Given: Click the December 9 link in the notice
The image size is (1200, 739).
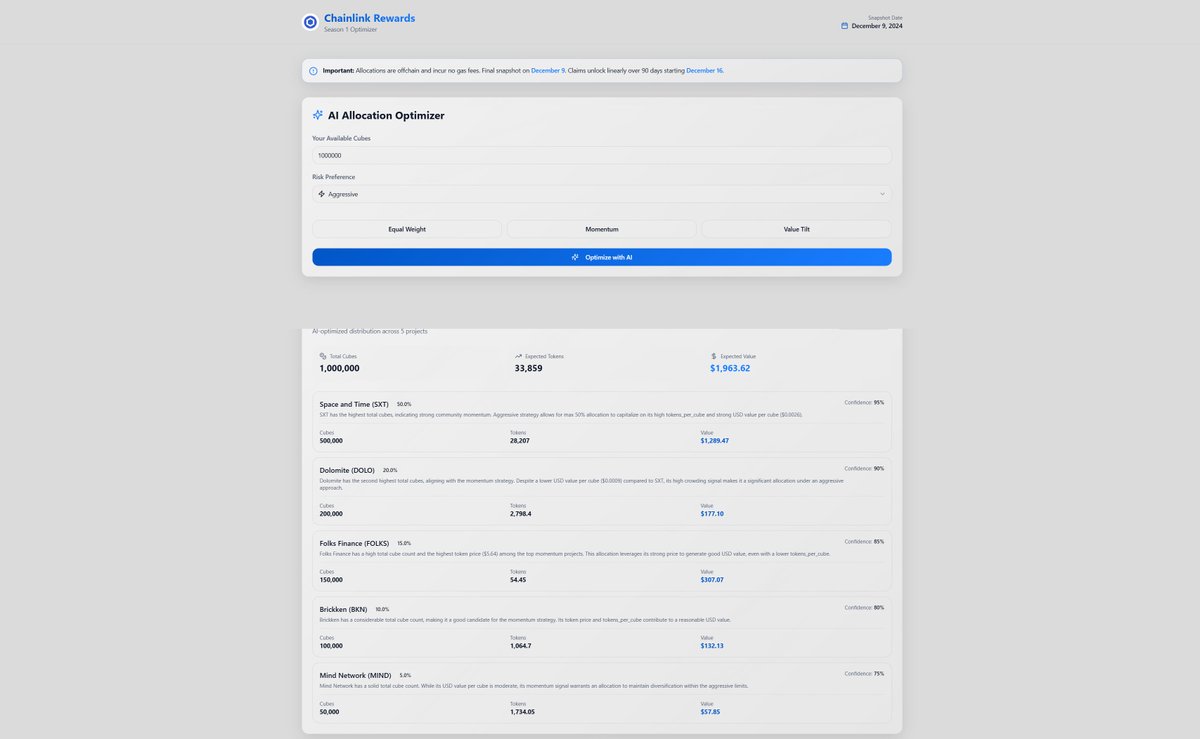Looking at the screenshot, I should coord(548,71).
